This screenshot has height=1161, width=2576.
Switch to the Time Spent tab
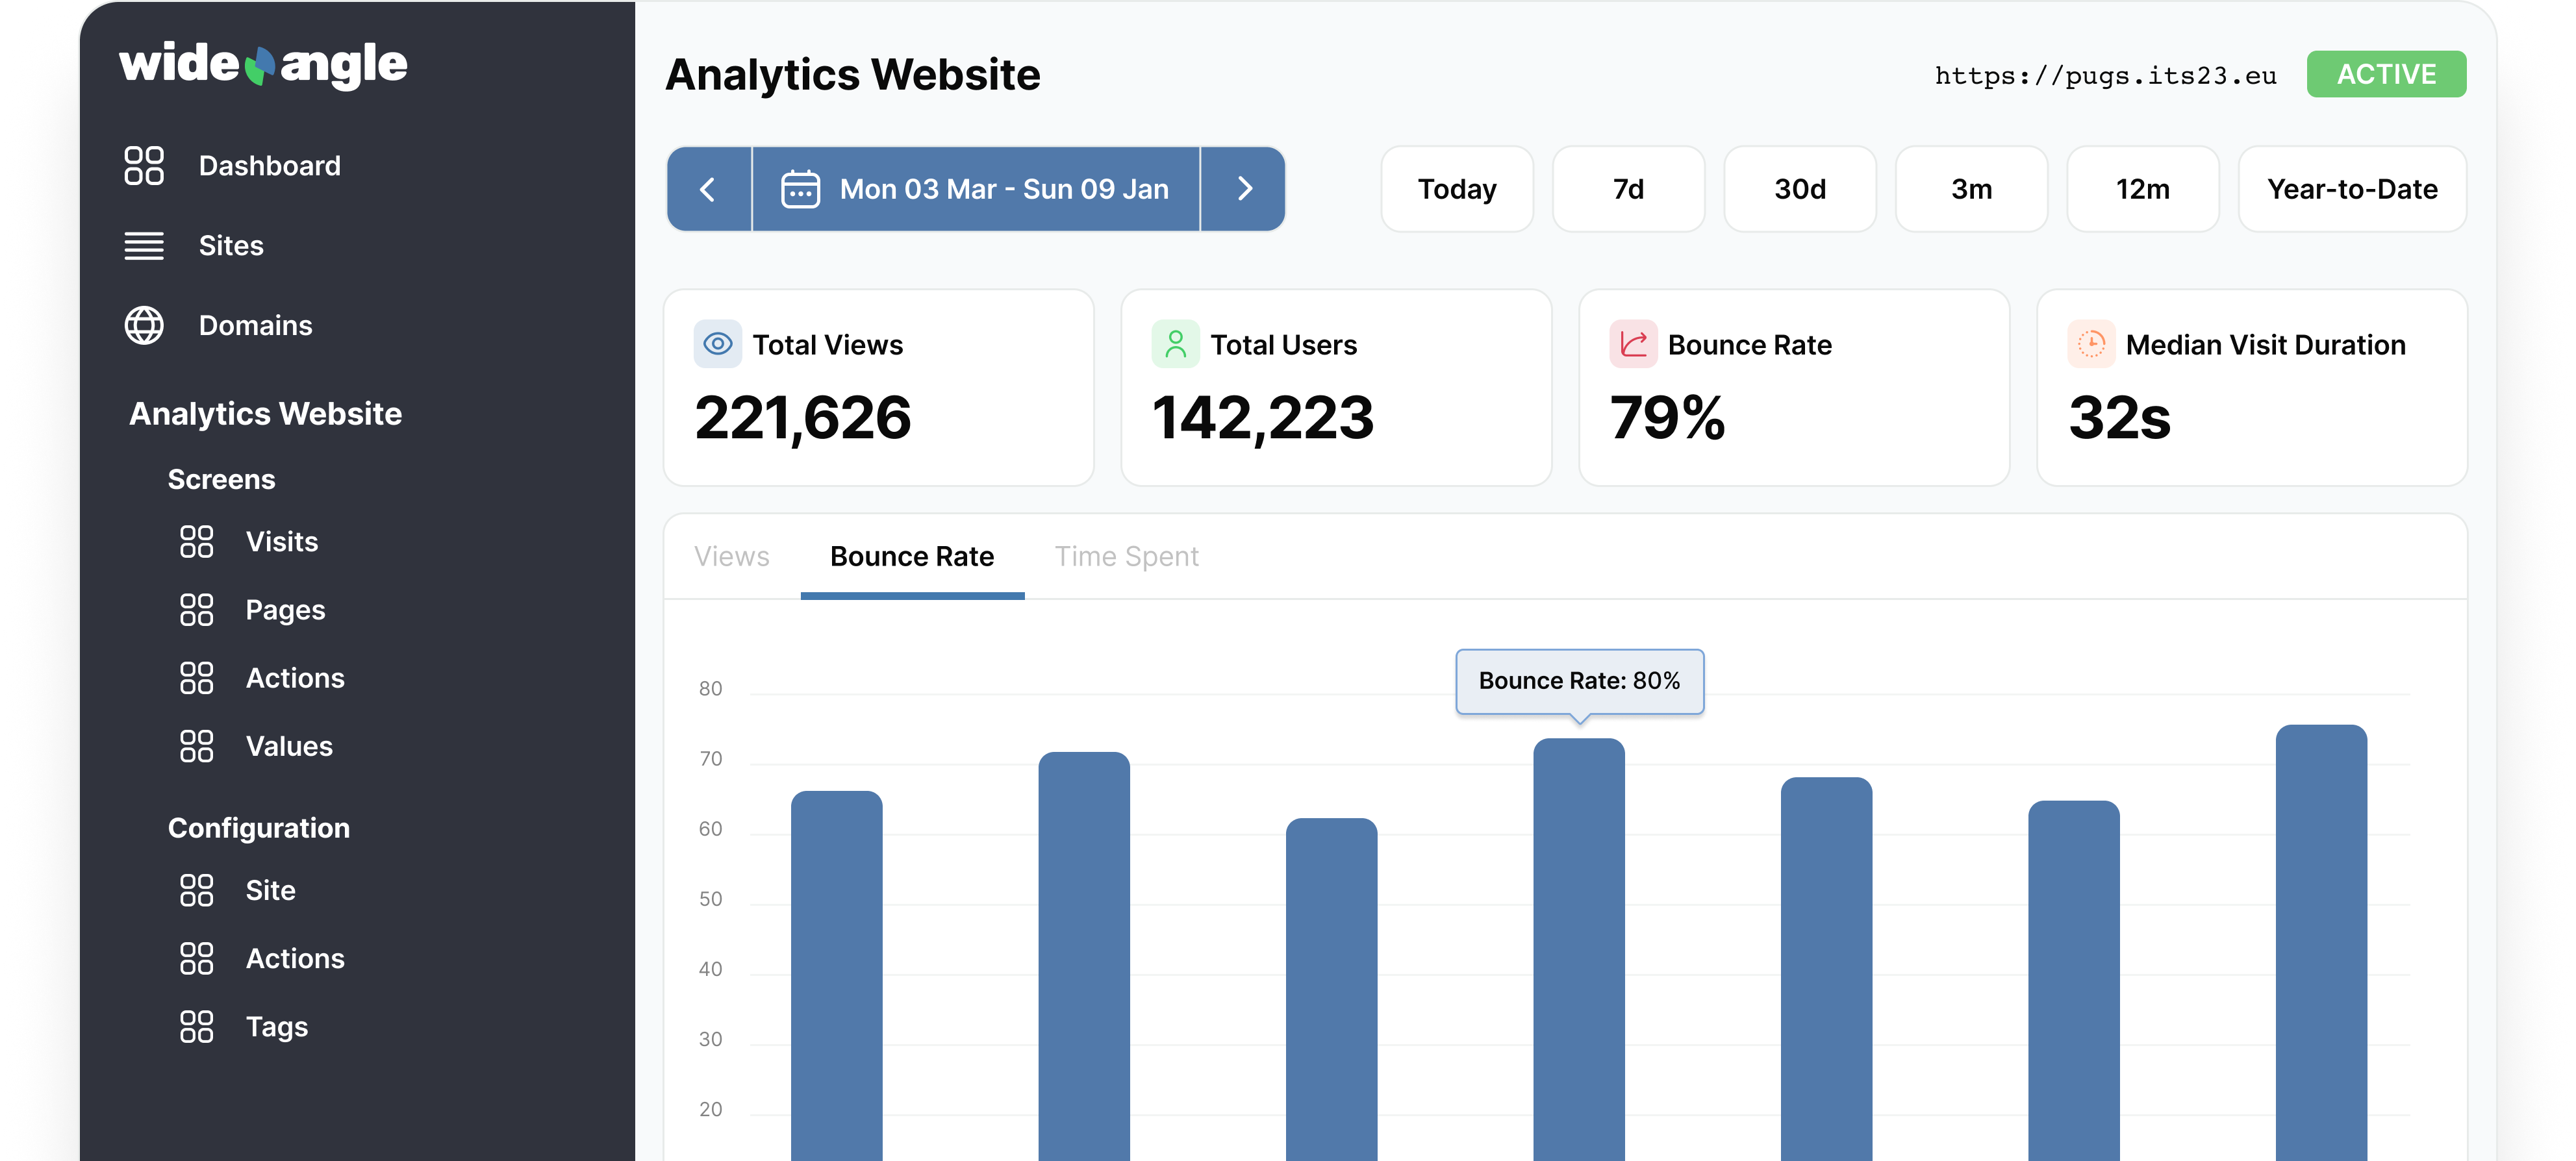click(1127, 557)
